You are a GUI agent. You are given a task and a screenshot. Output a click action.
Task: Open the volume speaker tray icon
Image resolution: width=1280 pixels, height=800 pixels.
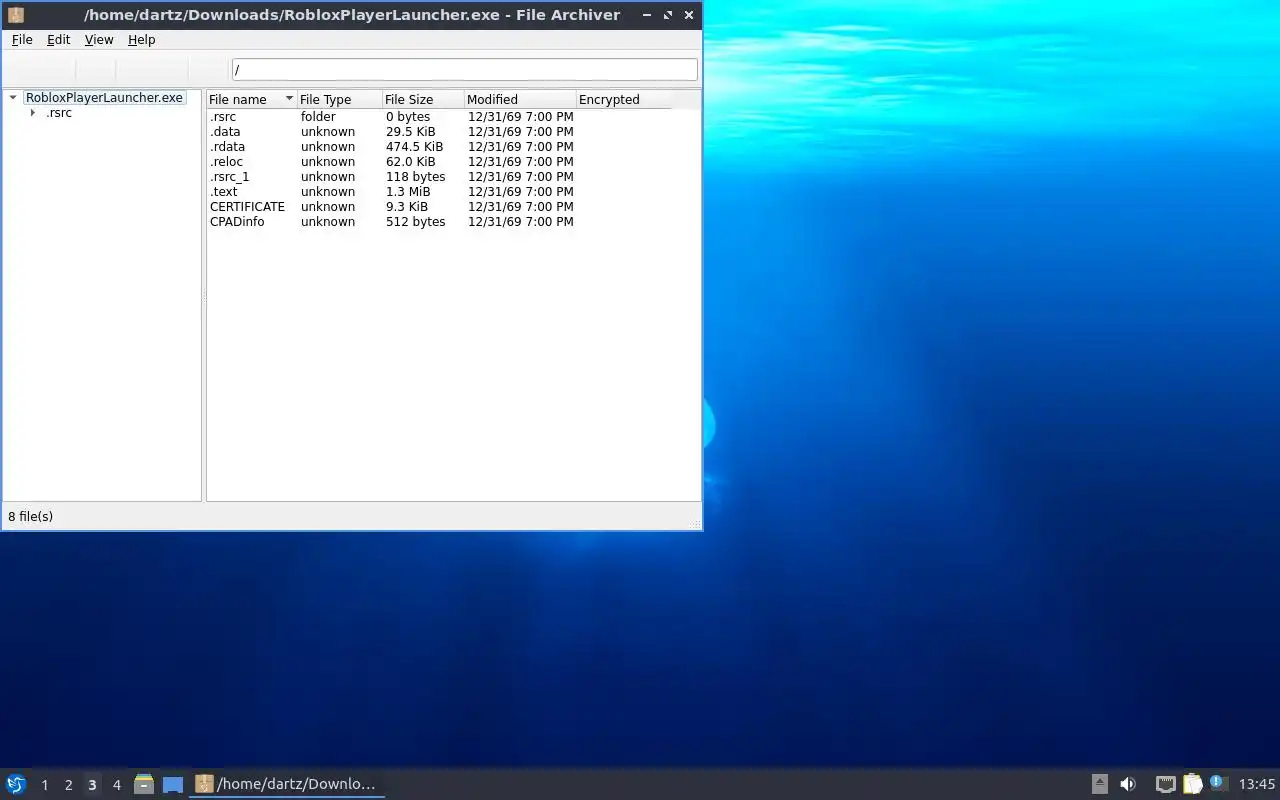[1128, 784]
